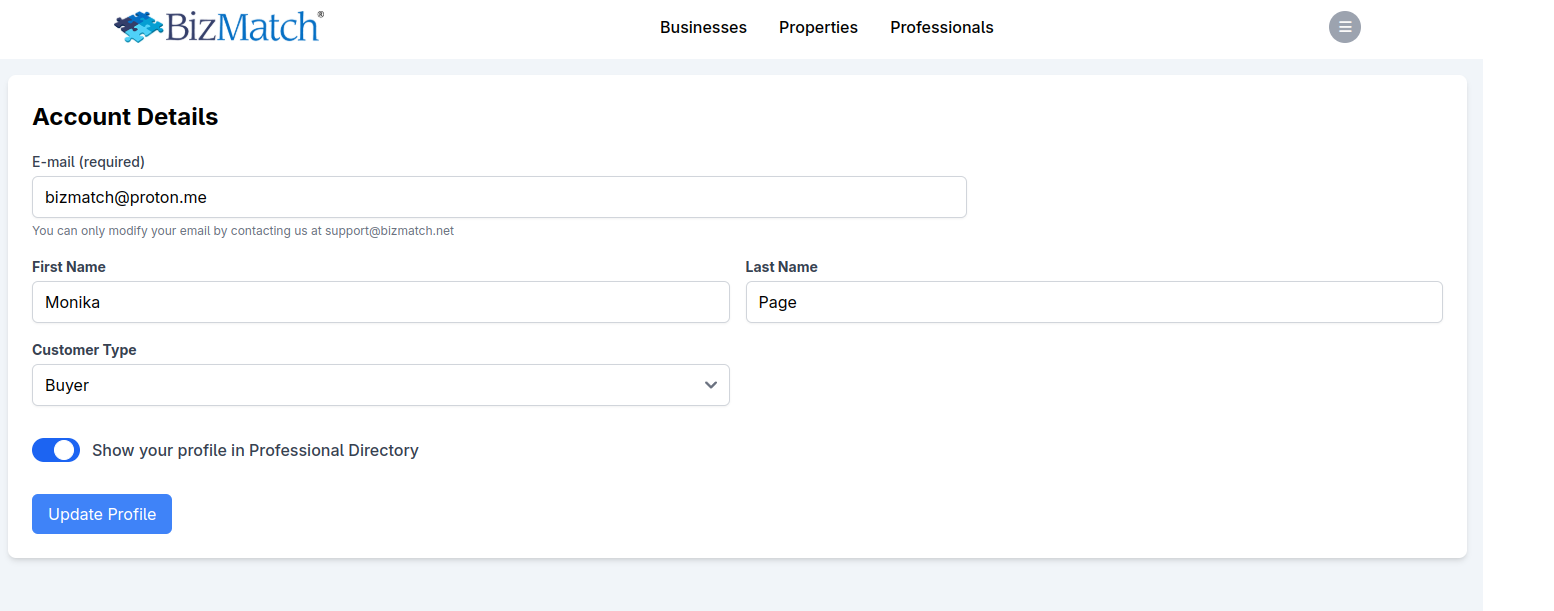1554x611 pixels.
Task: Click the First Name field containing Monika
Action: pos(380,302)
